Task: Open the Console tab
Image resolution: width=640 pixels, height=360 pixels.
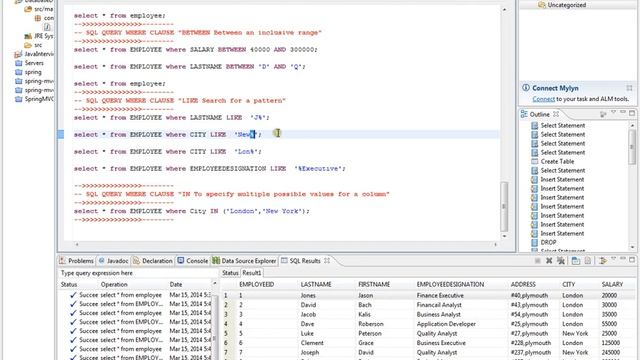Action: click(193, 260)
